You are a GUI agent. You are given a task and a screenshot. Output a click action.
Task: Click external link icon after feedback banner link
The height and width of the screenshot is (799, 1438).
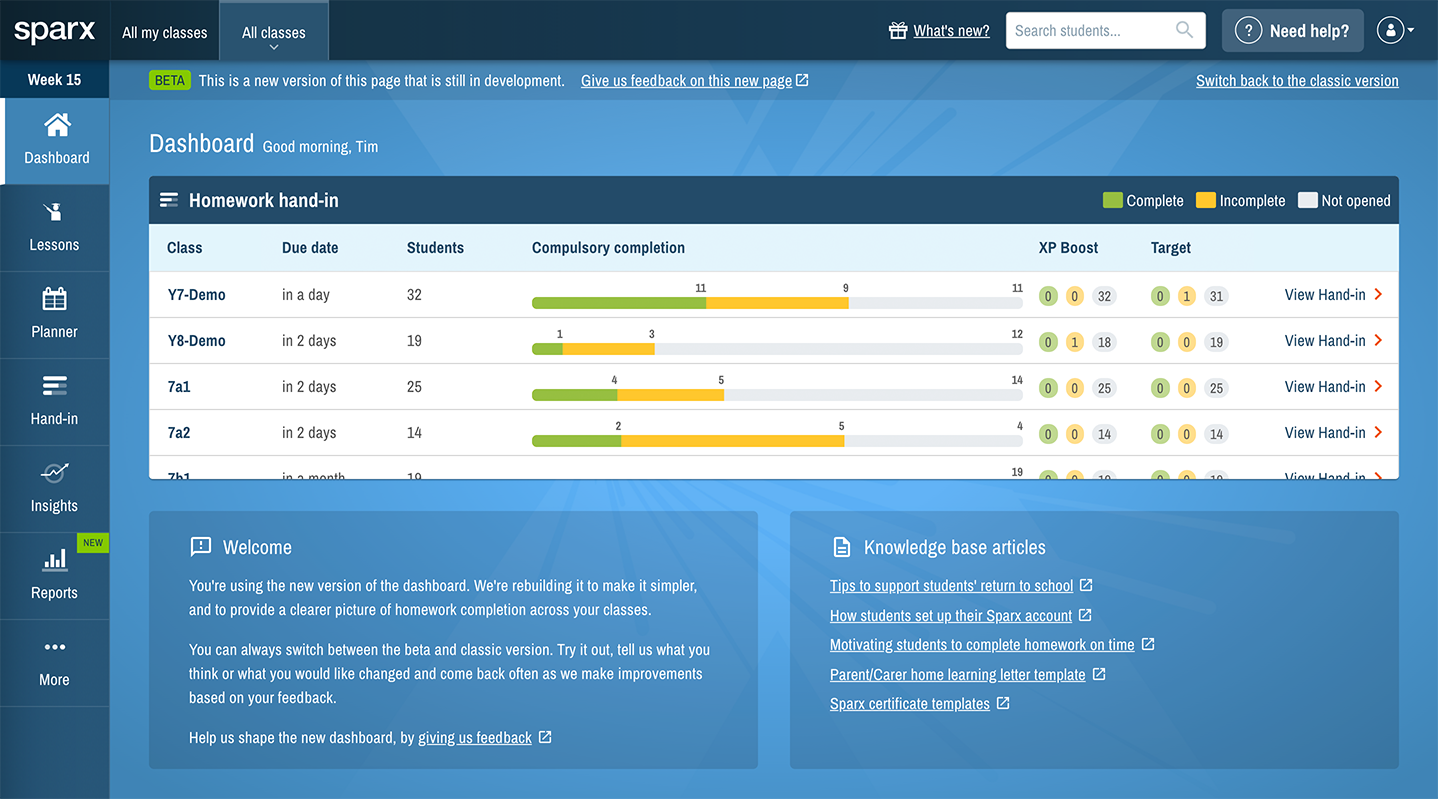pyautogui.click(x=802, y=80)
